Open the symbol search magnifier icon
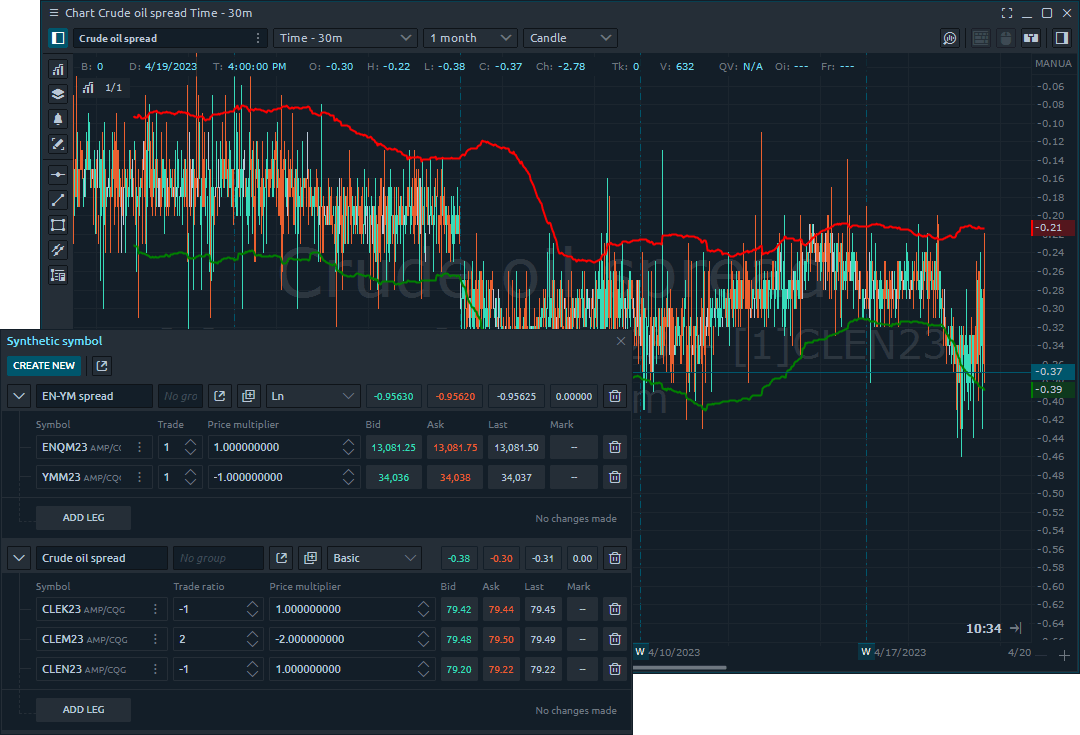1080x735 pixels. (x=948, y=37)
